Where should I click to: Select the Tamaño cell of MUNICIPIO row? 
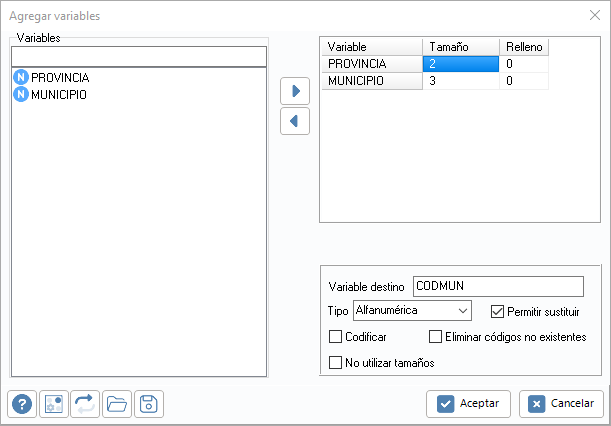(x=459, y=81)
